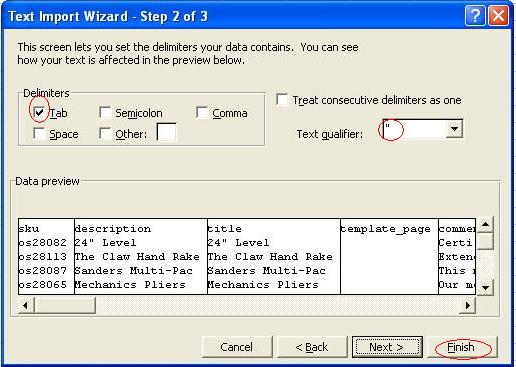The width and height of the screenshot is (516, 367).
Task: Check the Space delimiter option
Action: [39, 134]
